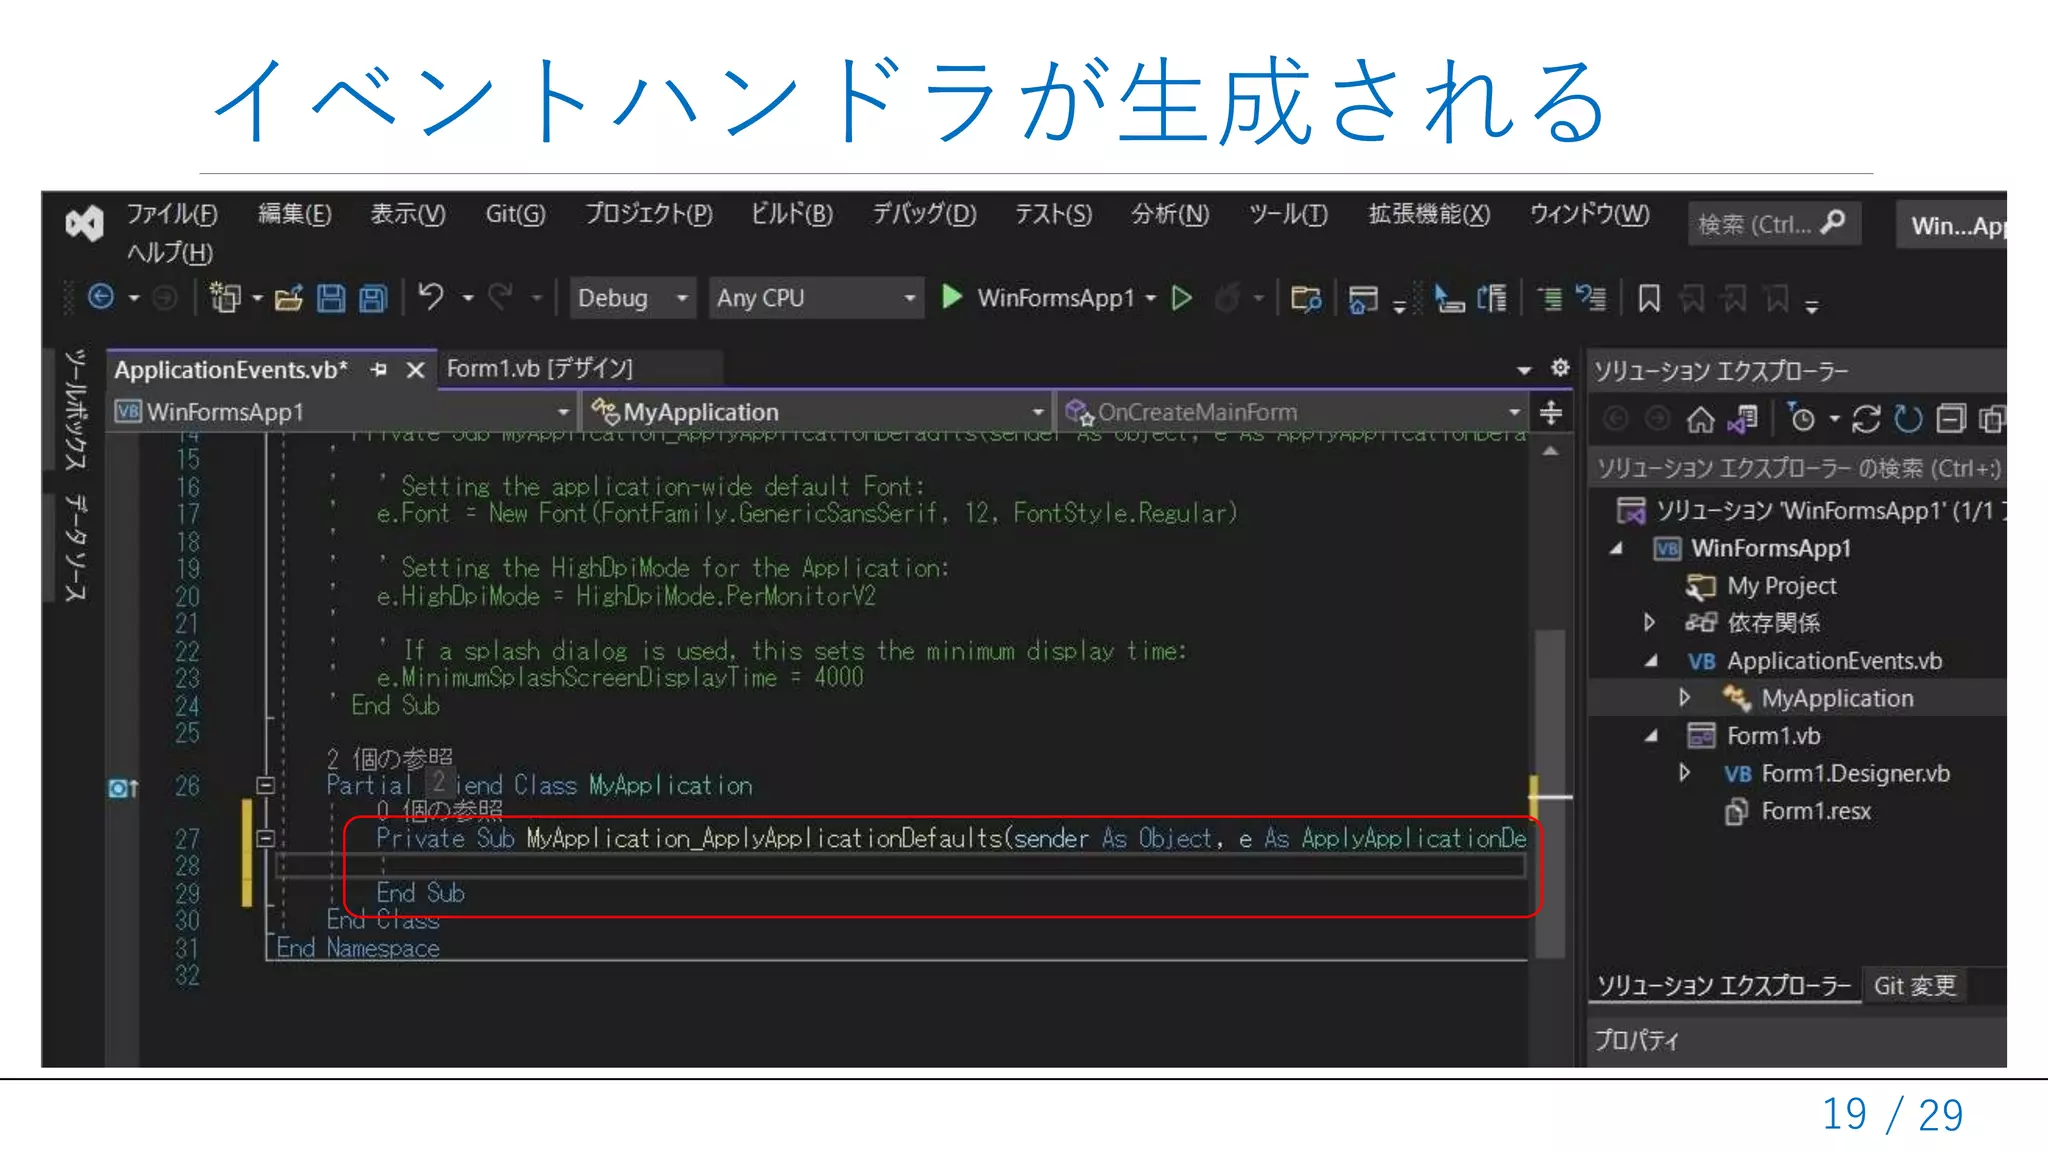Switch to Form1.vb [デザイン] tab

[540, 368]
